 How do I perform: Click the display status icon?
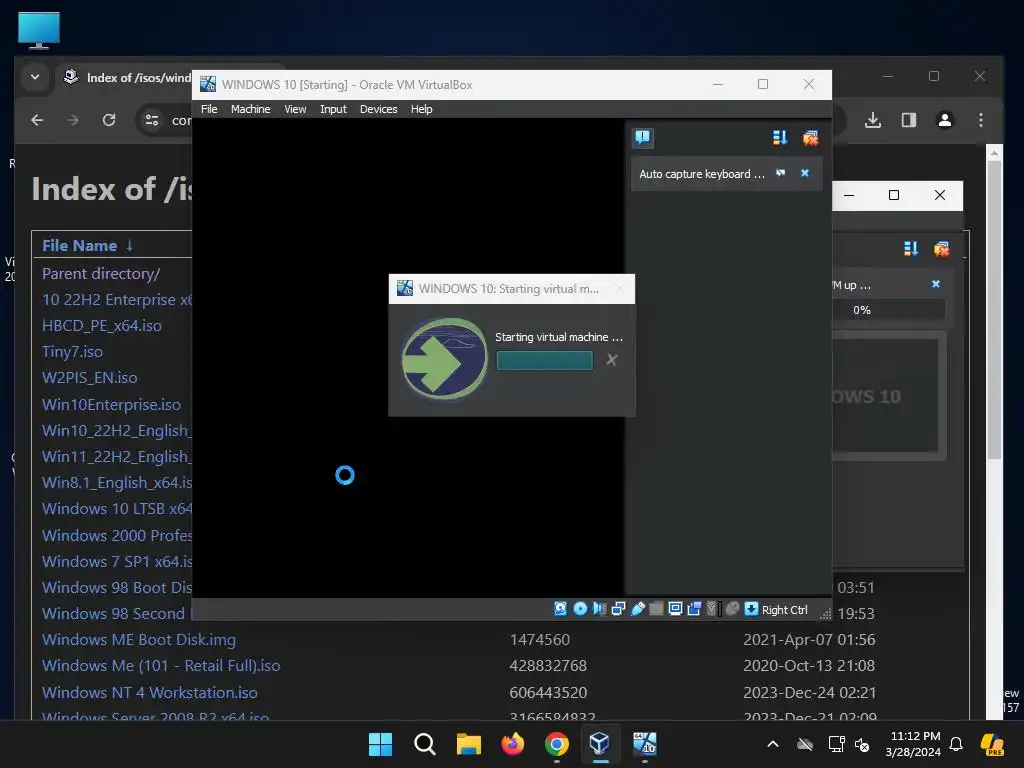tap(675, 609)
